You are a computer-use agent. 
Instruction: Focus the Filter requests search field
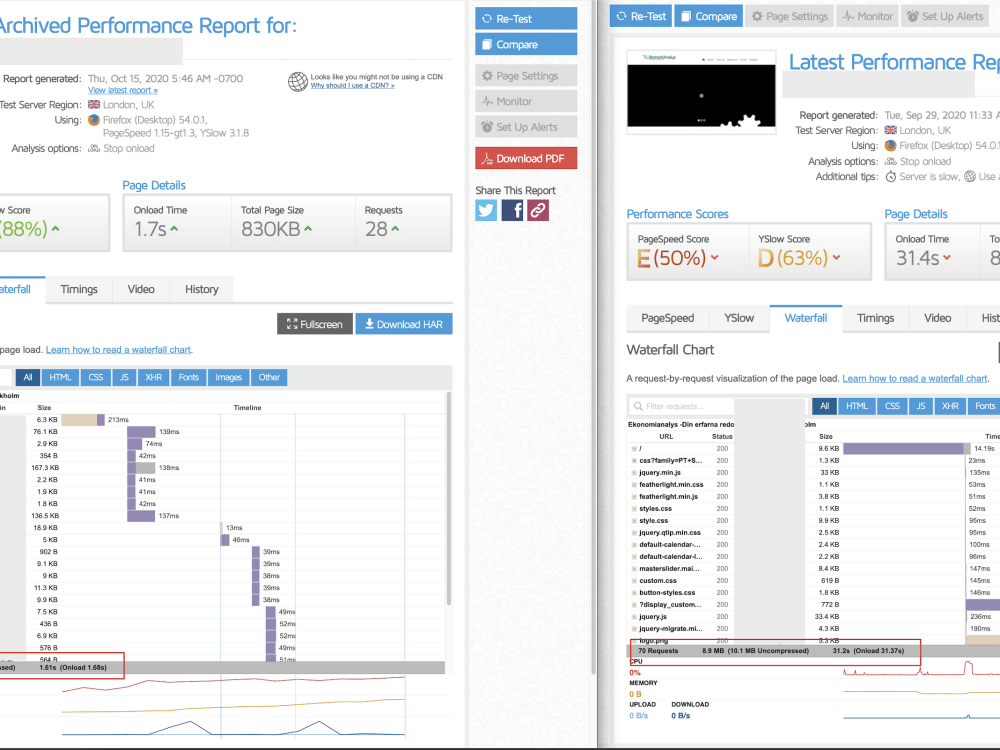(680, 406)
